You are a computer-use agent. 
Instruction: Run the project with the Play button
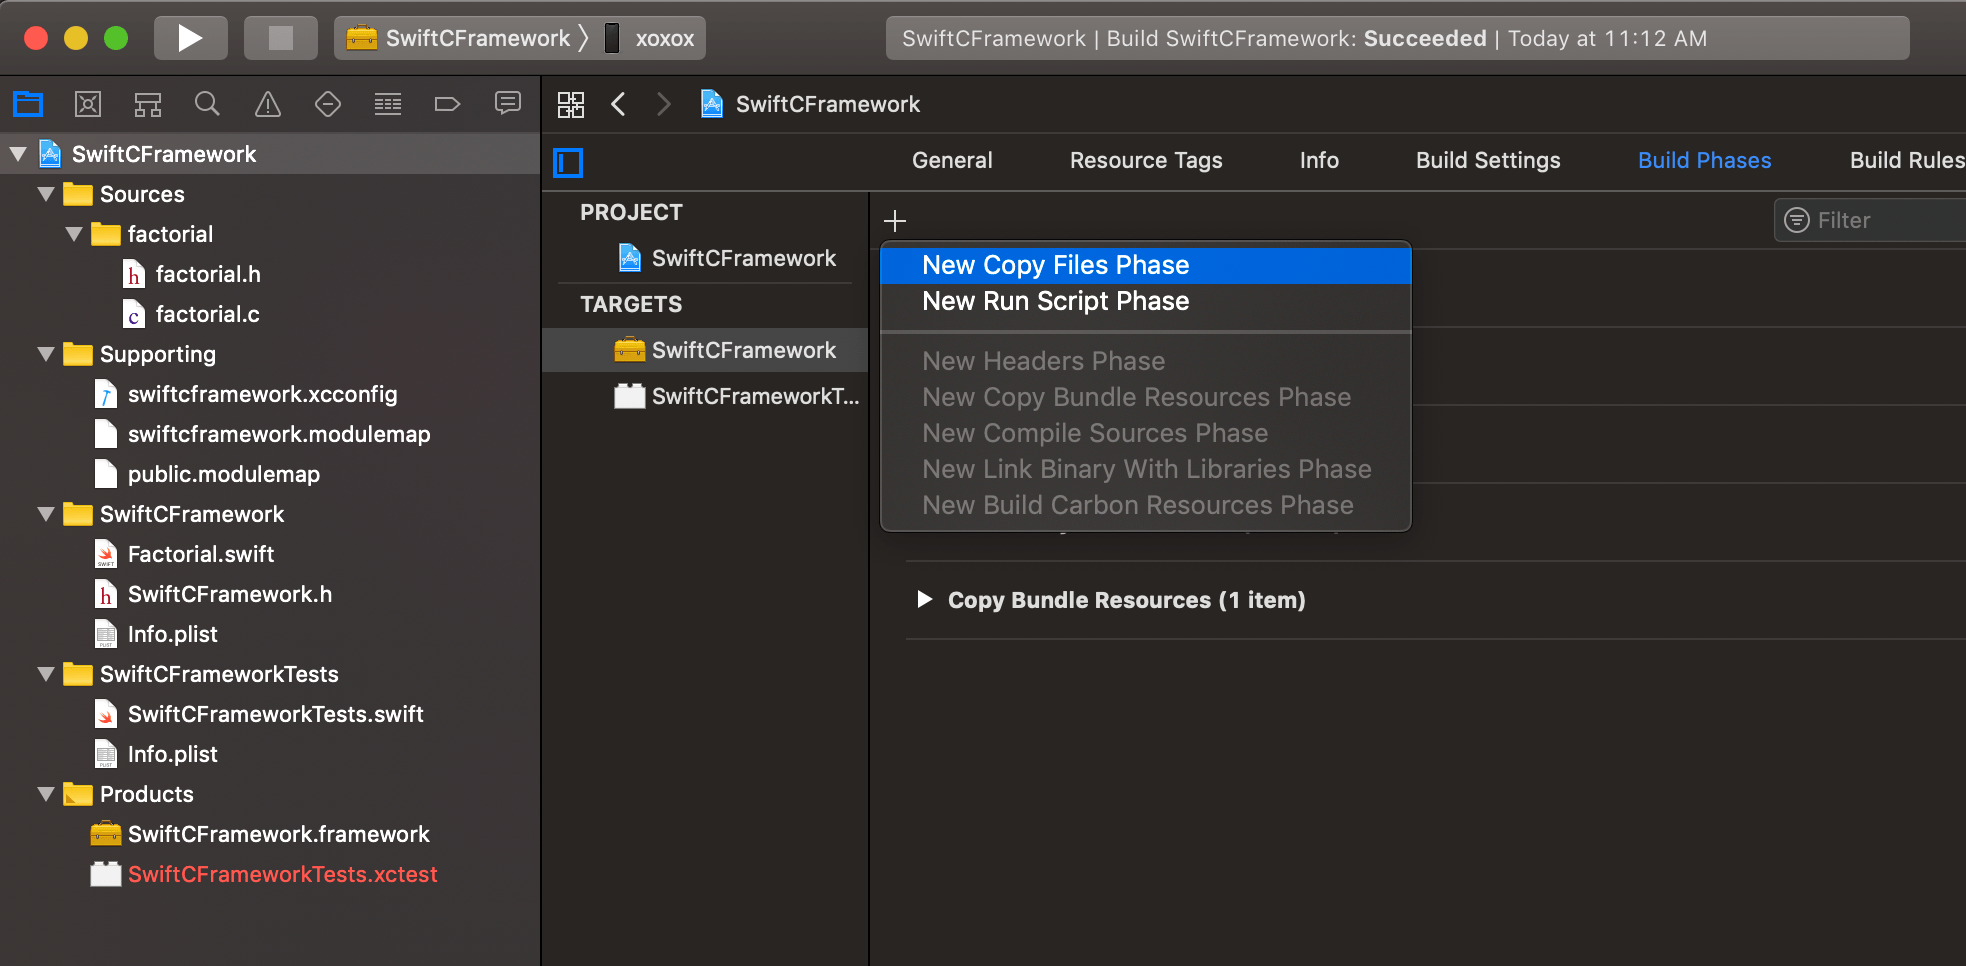point(190,38)
